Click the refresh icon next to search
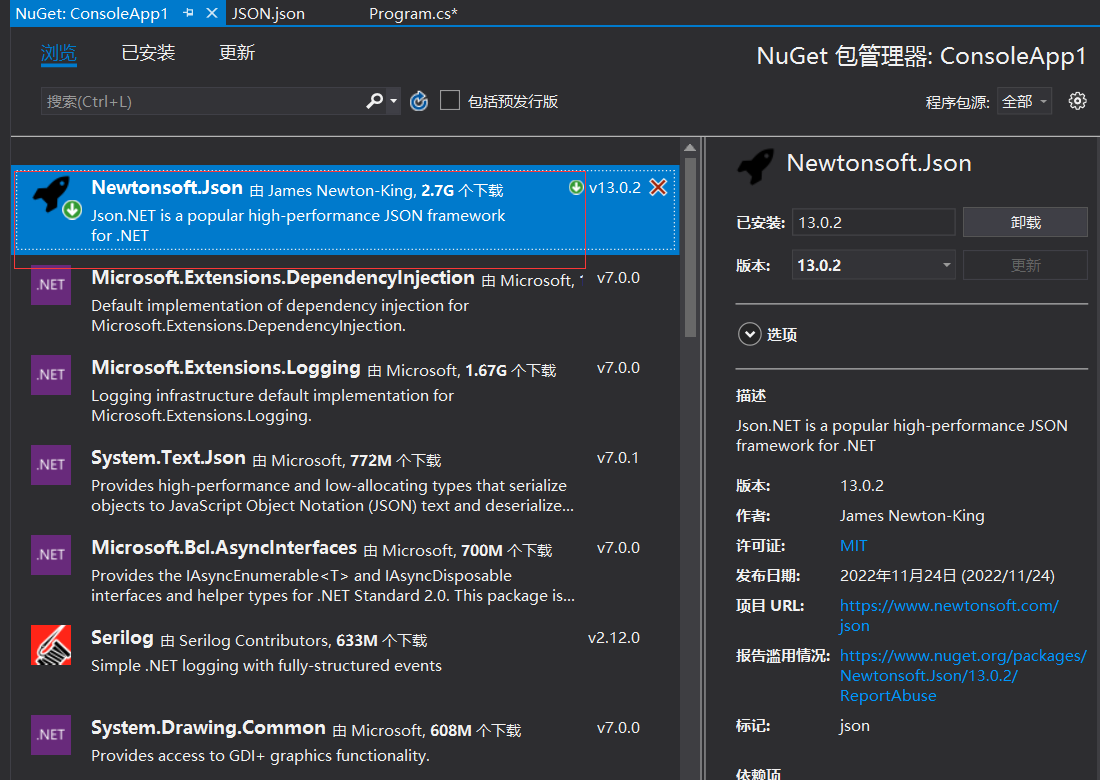Screen dimensions: 1100x780 pyautogui.click(x=419, y=102)
